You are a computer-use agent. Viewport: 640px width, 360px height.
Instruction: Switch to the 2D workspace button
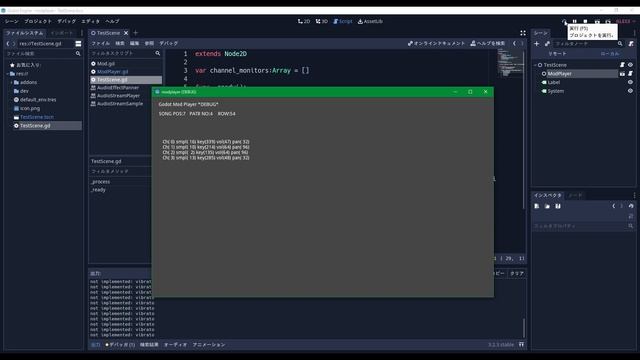(x=304, y=21)
